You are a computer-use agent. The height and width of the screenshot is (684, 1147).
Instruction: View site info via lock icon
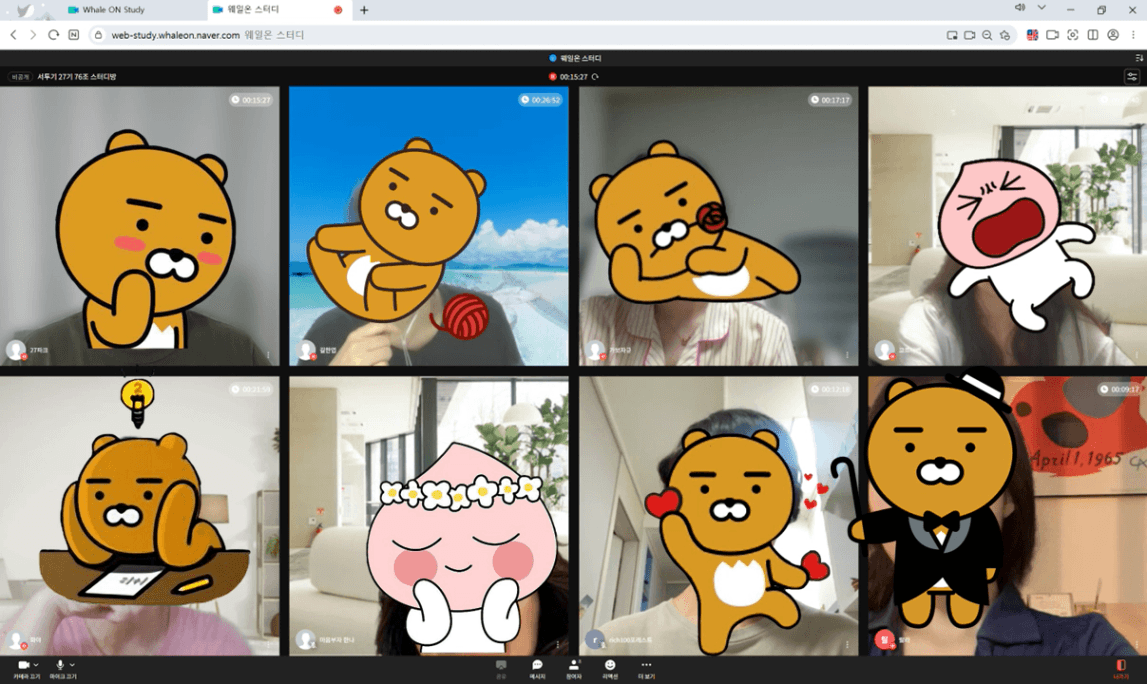(x=99, y=34)
